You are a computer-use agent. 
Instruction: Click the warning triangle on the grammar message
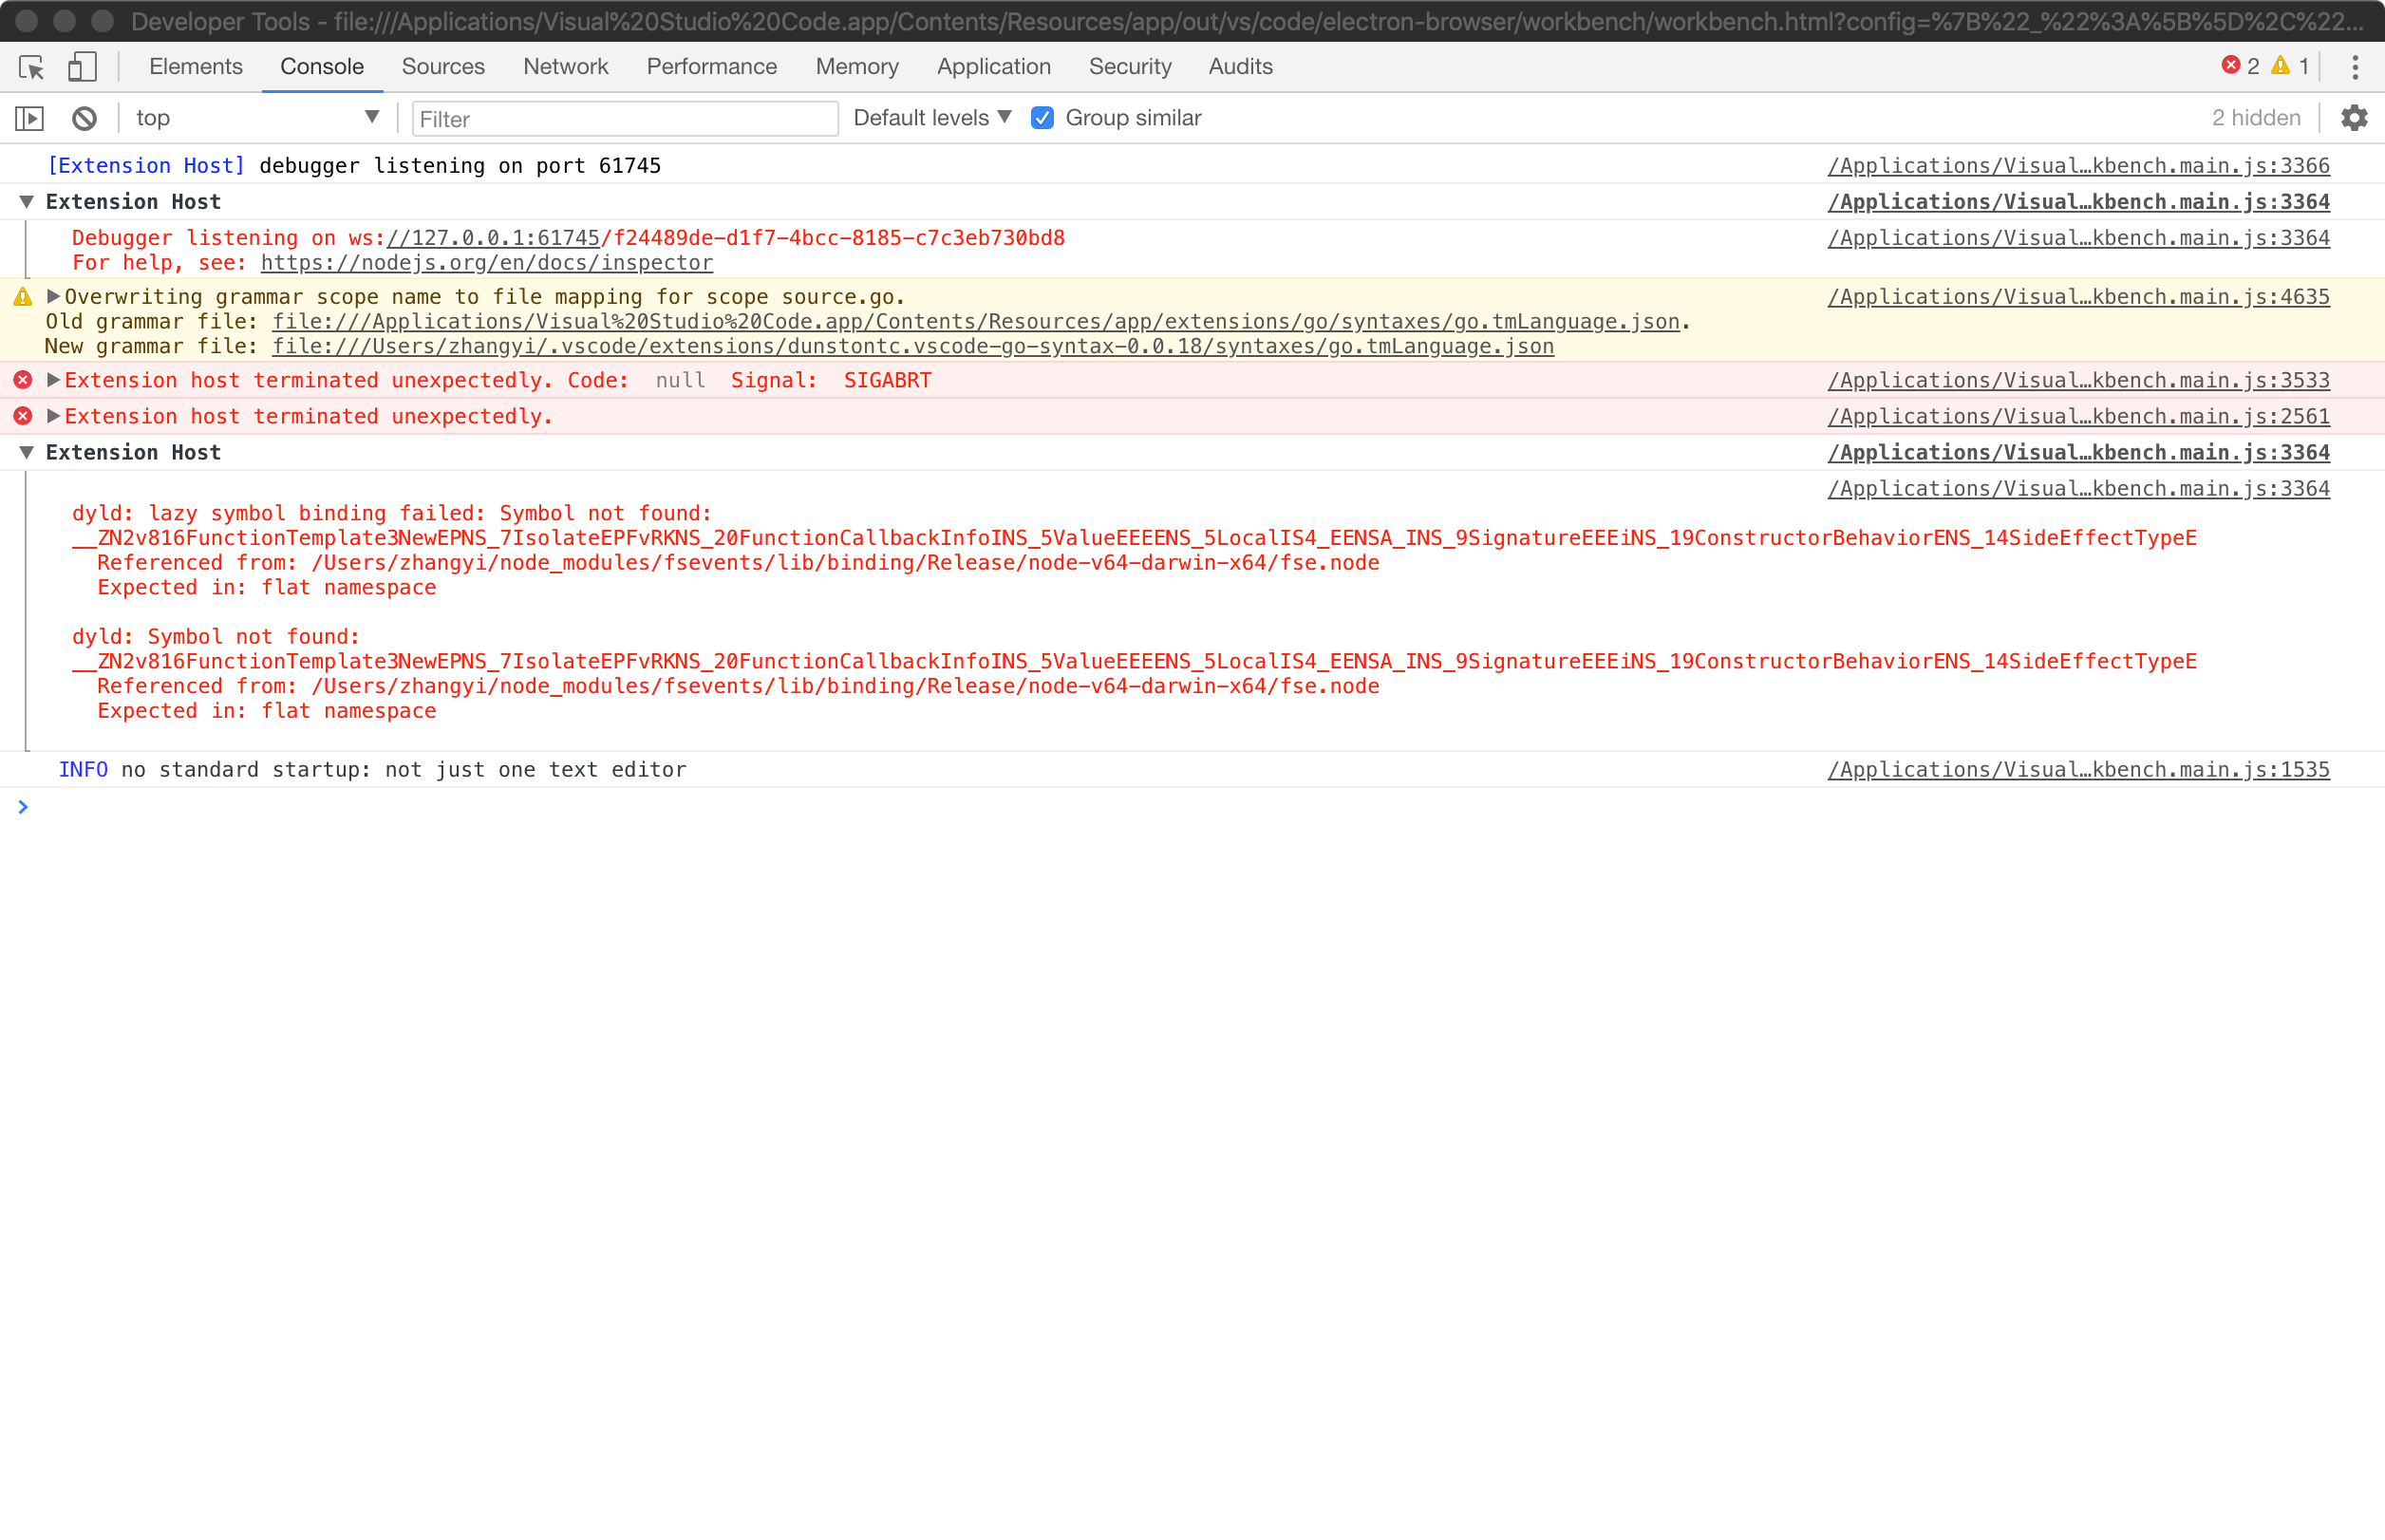(21, 296)
